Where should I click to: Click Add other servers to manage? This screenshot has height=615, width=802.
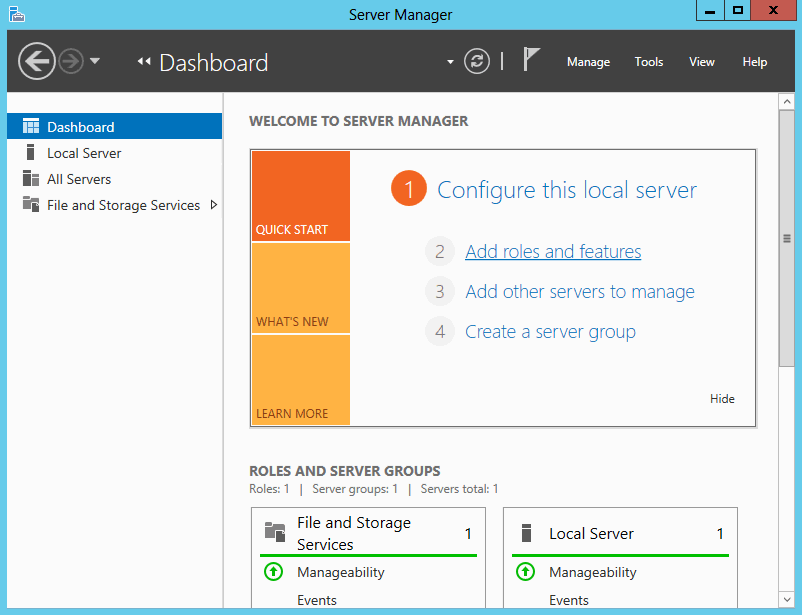[x=580, y=292]
